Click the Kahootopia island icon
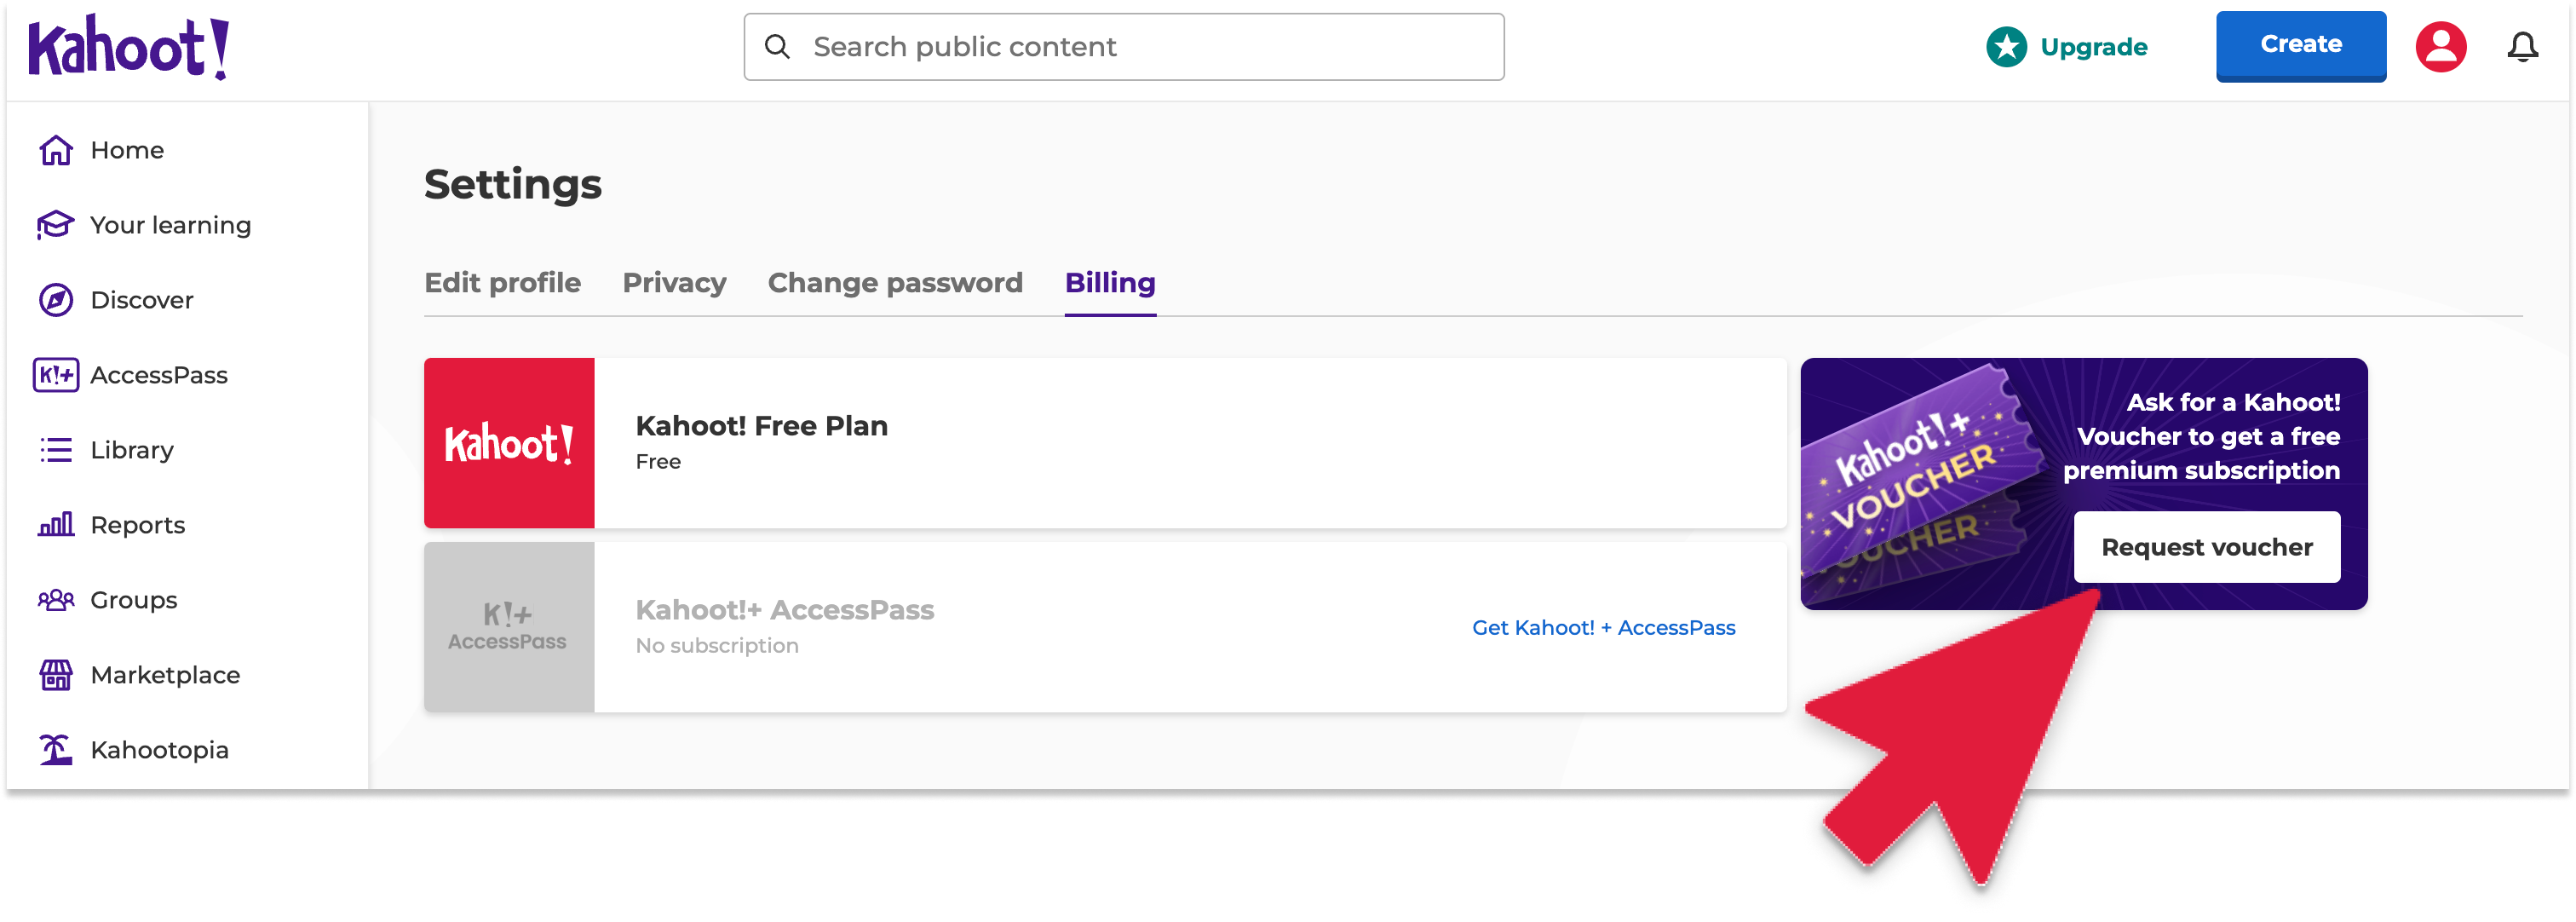This screenshot has width=2576, height=922. pos(56,750)
